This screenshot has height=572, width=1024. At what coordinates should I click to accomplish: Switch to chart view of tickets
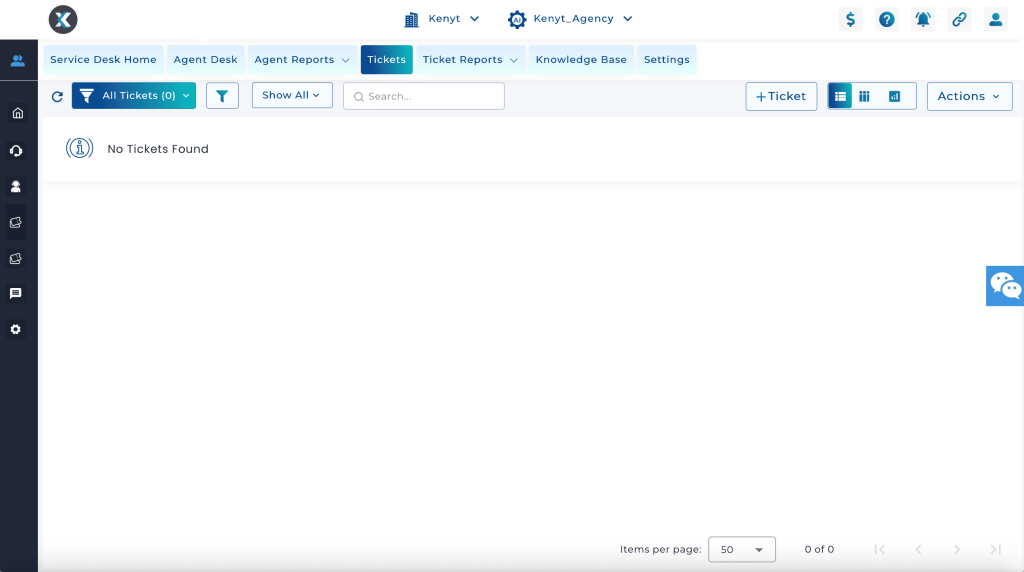pyautogui.click(x=895, y=96)
